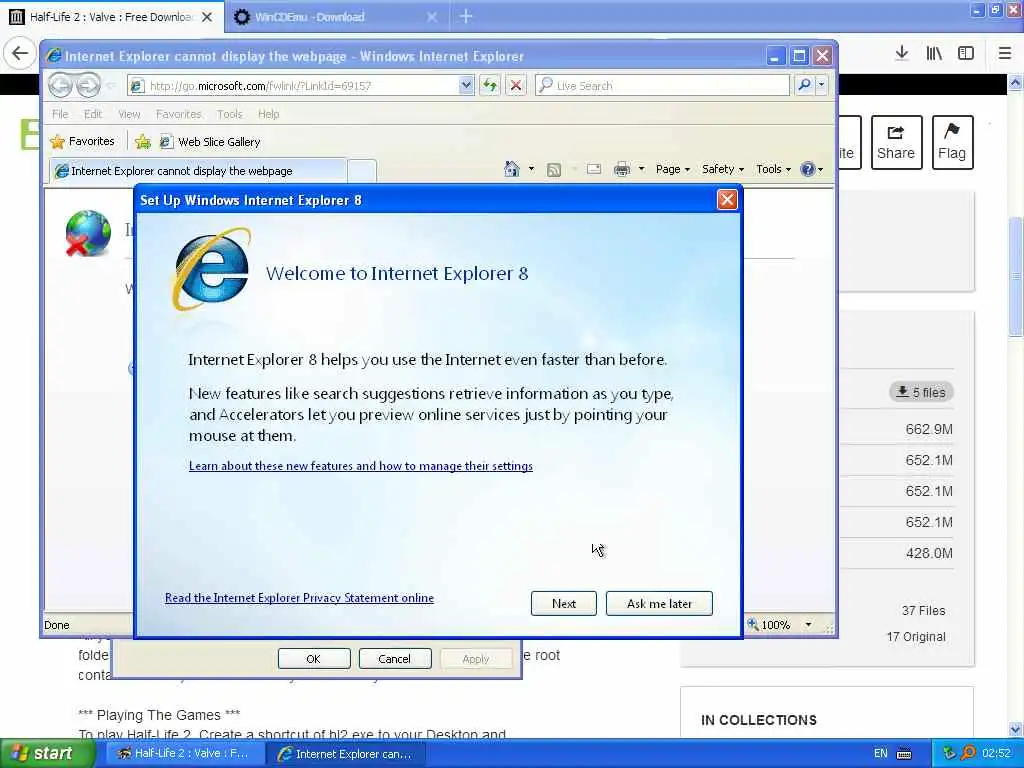Open the IE Edit menu

93,114
